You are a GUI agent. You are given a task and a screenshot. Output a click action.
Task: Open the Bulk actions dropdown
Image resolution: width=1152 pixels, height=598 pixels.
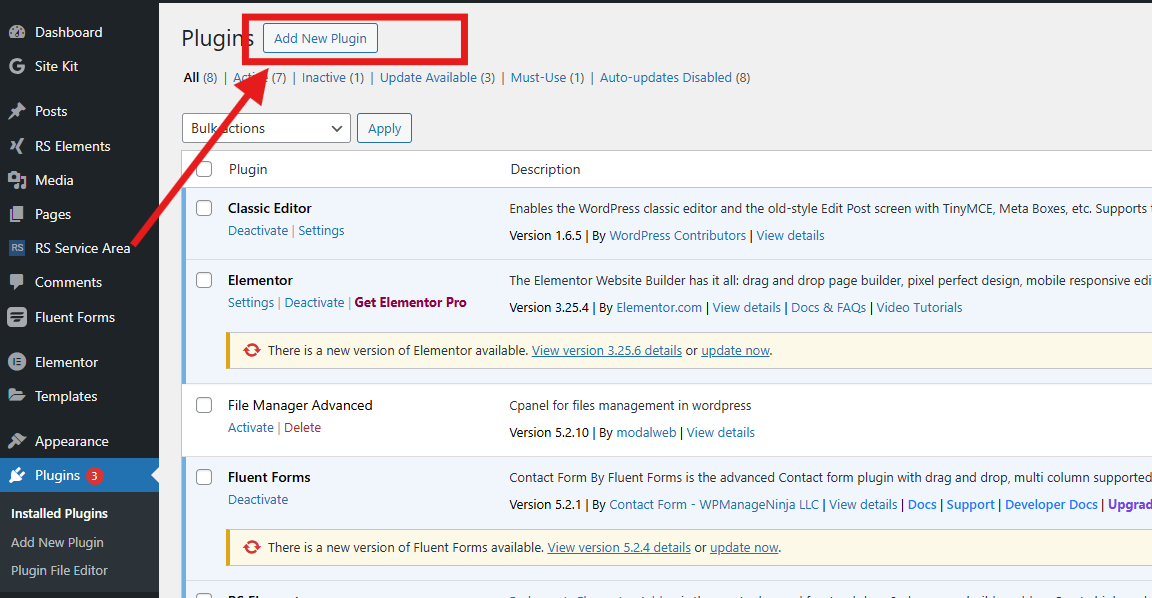266,129
